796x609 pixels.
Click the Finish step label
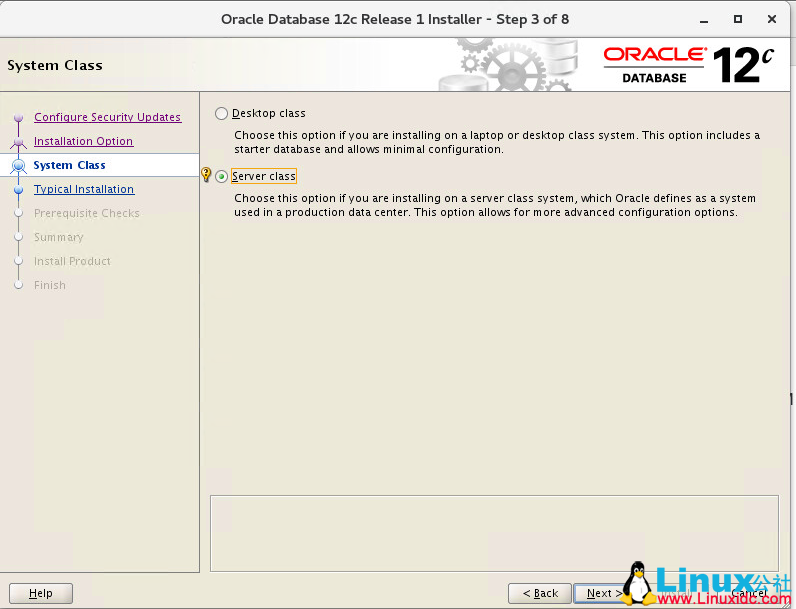(50, 285)
